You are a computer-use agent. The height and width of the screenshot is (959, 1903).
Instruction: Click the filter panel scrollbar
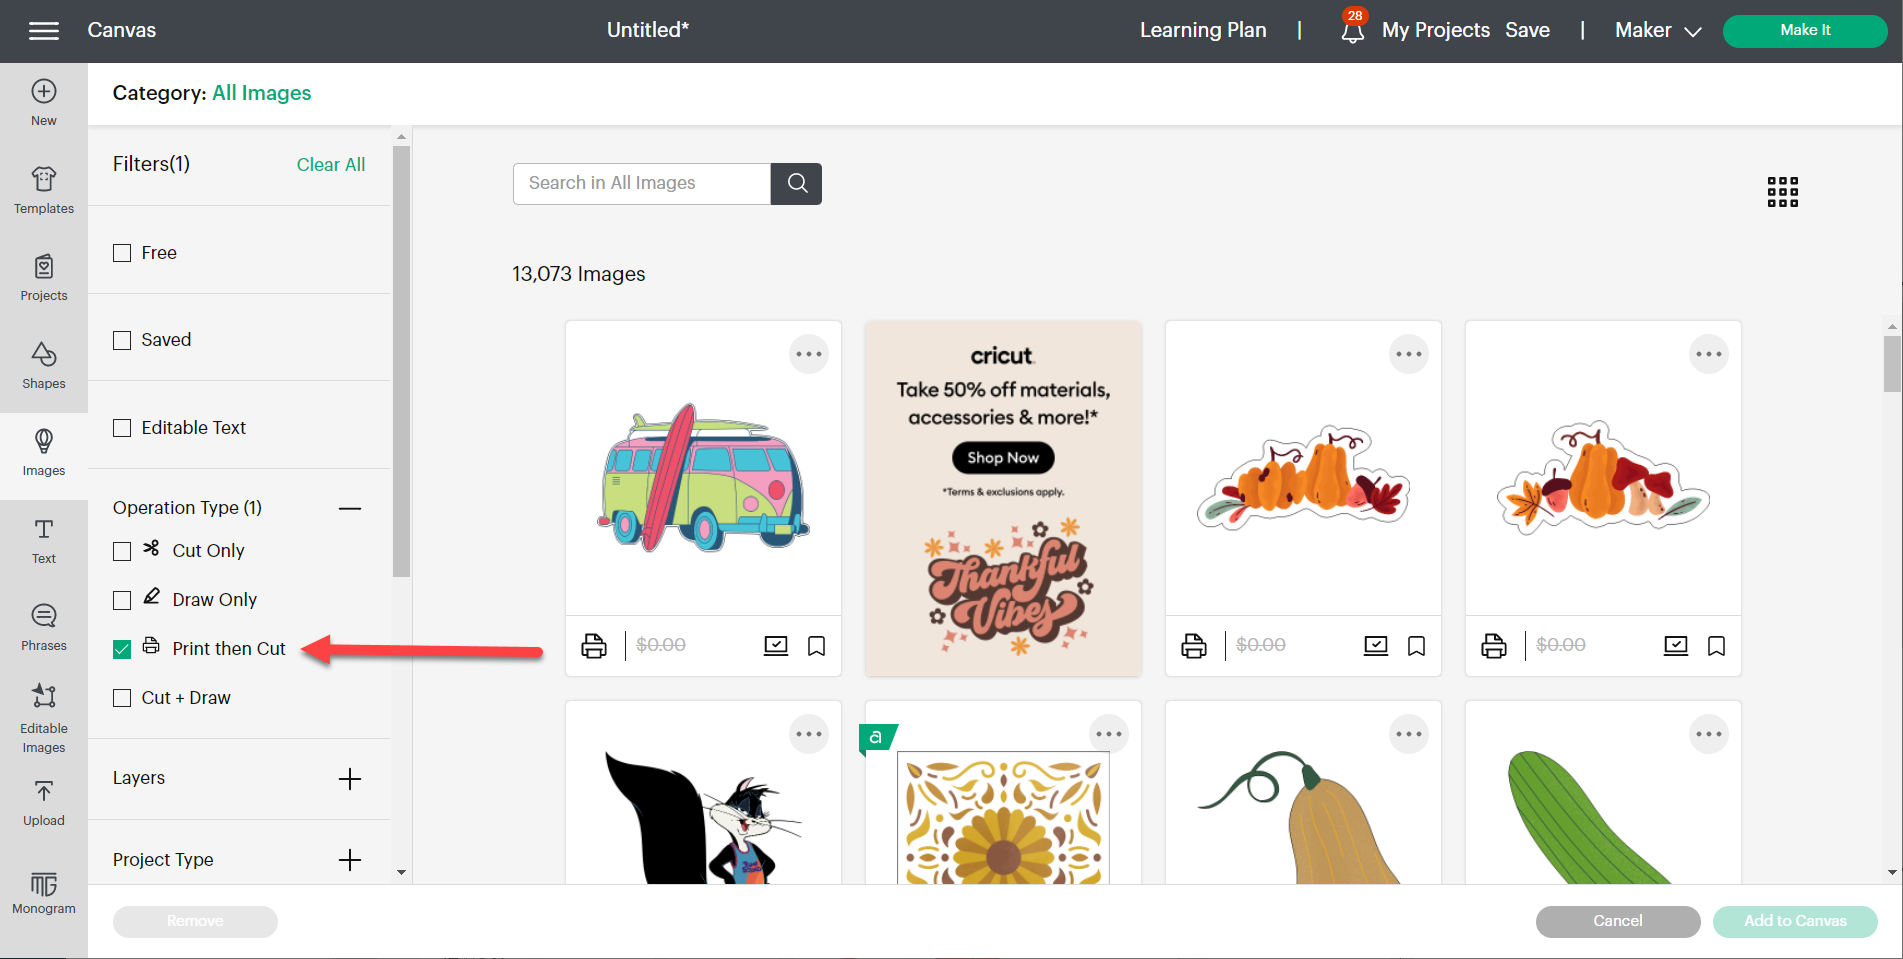[401, 360]
